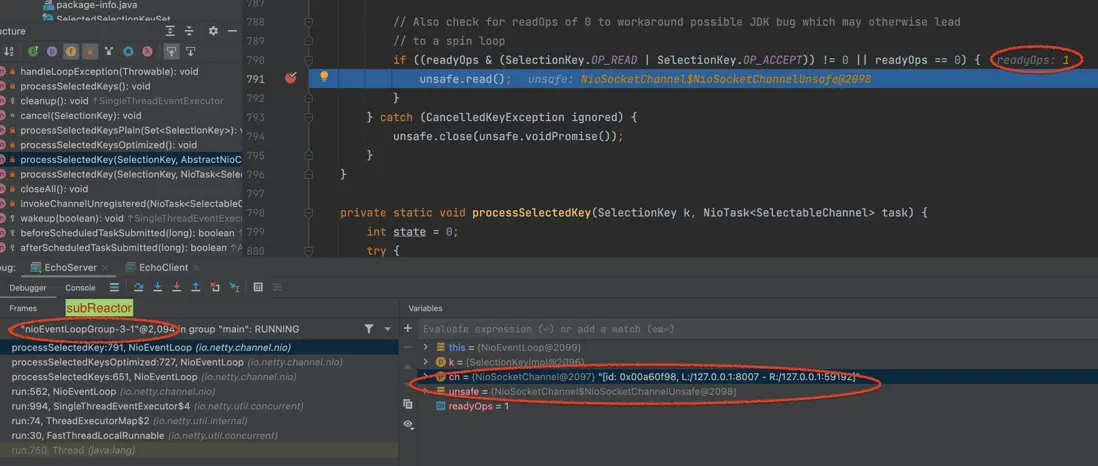The height and width of the screenshot is (466, 1098).
Task: Select frame run:750, Thread
Action: point(199,450)
